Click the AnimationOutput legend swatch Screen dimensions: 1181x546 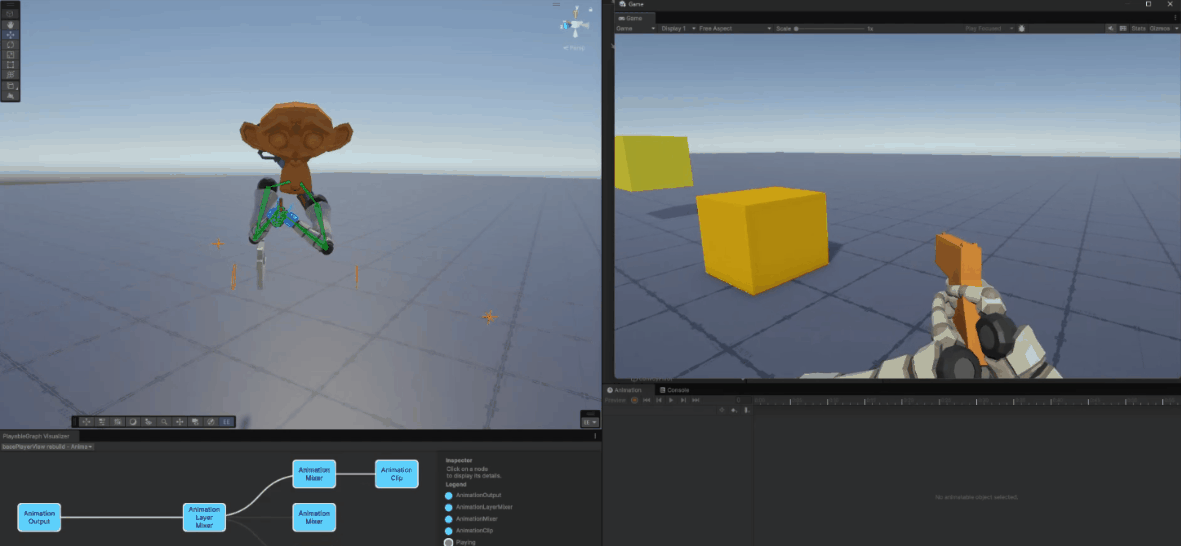pyautogui.click(x=449, y=496)
